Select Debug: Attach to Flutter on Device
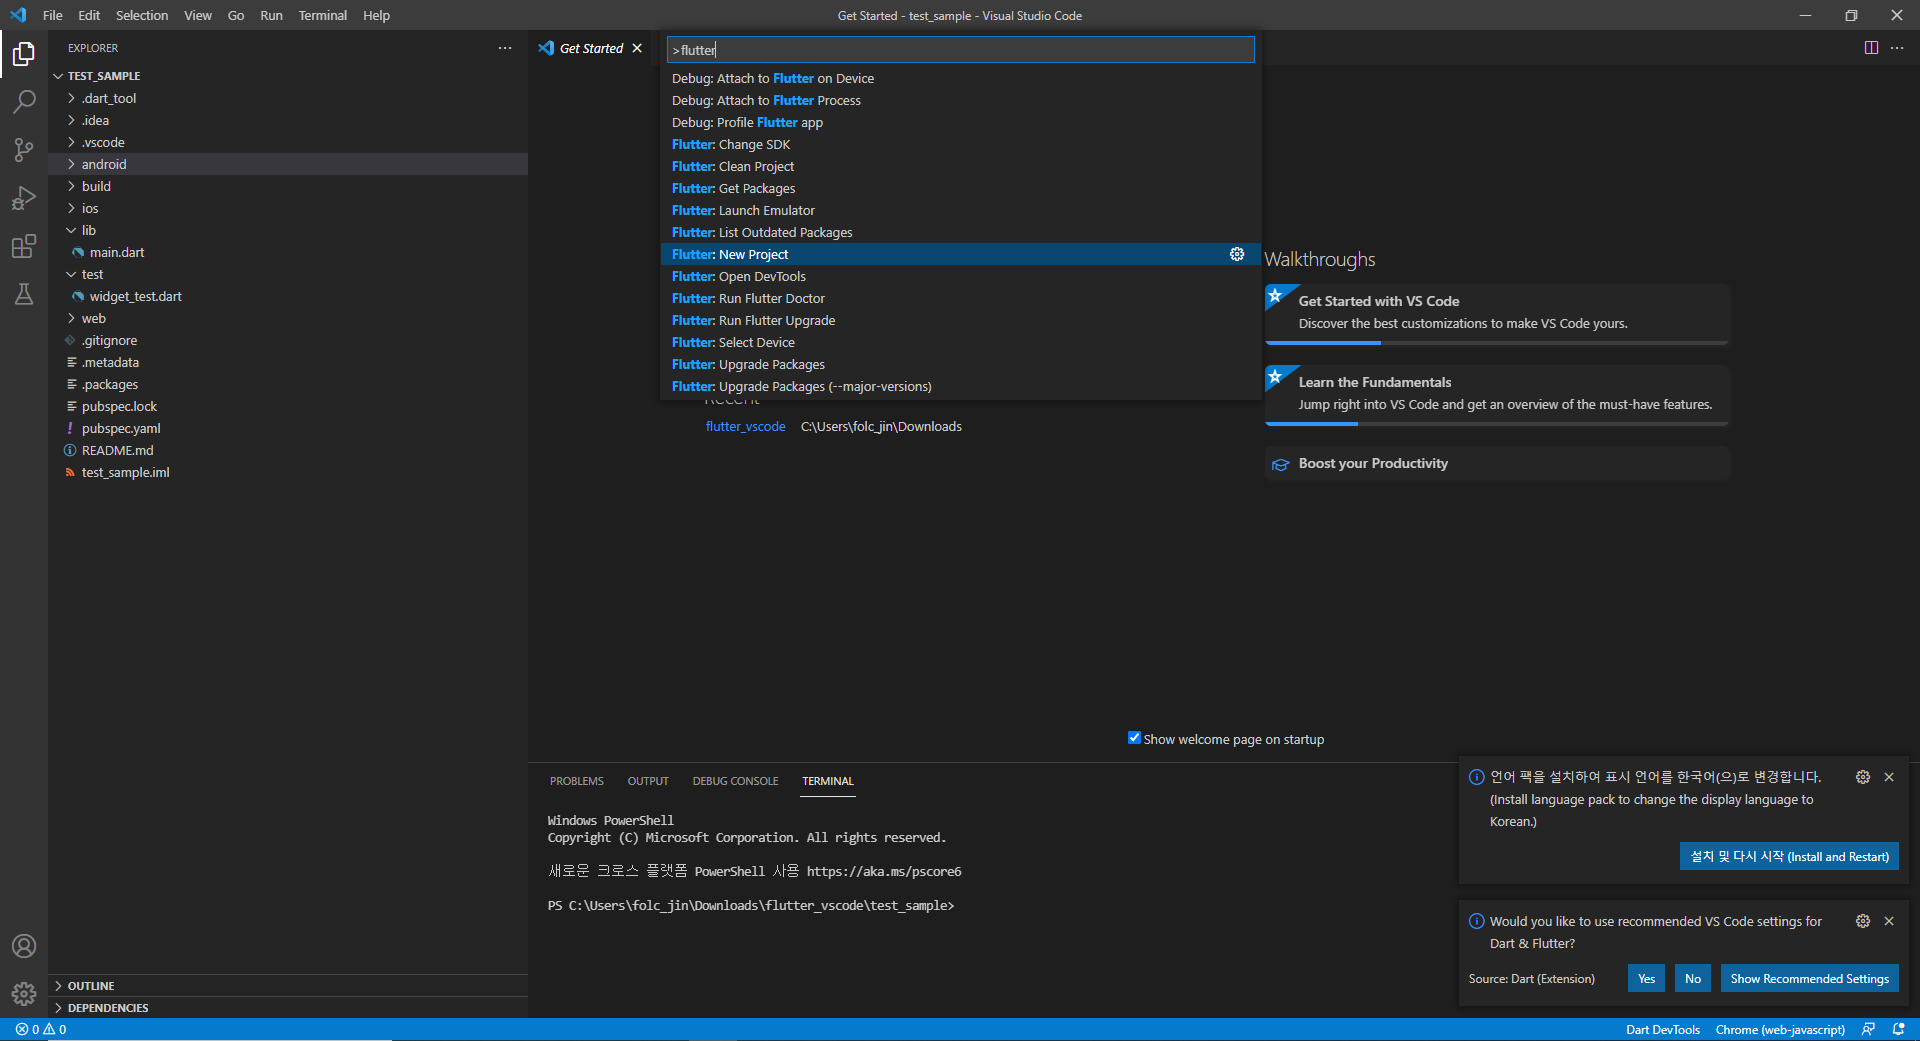 click(961, 78)
